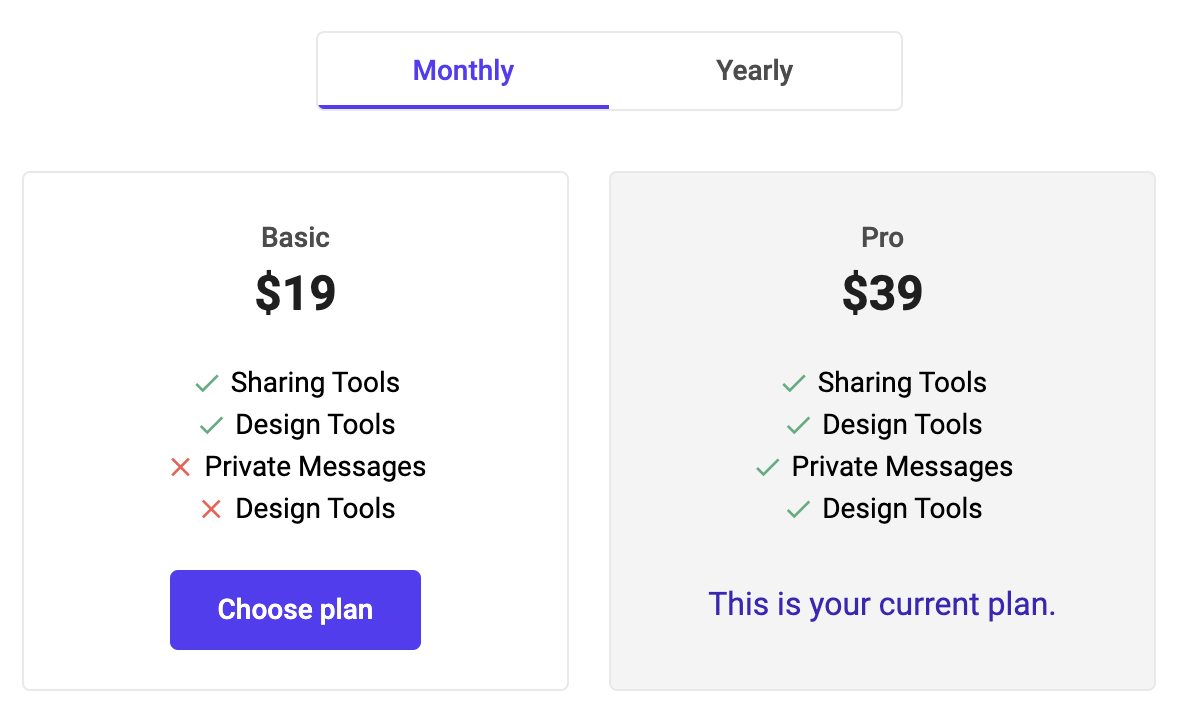Select the Pro plan title
Viewport: 1188px width, 716px height.
882,237
